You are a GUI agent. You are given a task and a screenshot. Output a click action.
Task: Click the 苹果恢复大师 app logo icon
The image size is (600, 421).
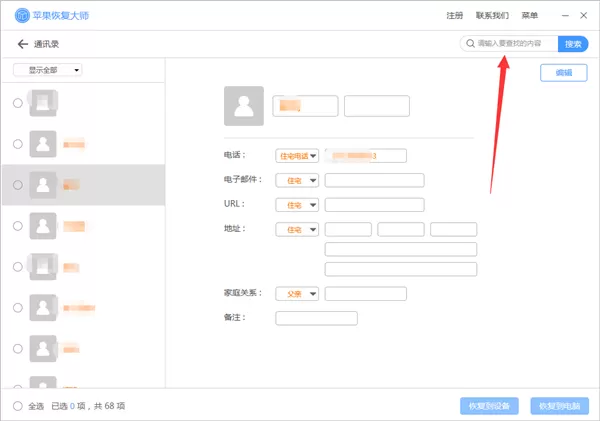22,15
